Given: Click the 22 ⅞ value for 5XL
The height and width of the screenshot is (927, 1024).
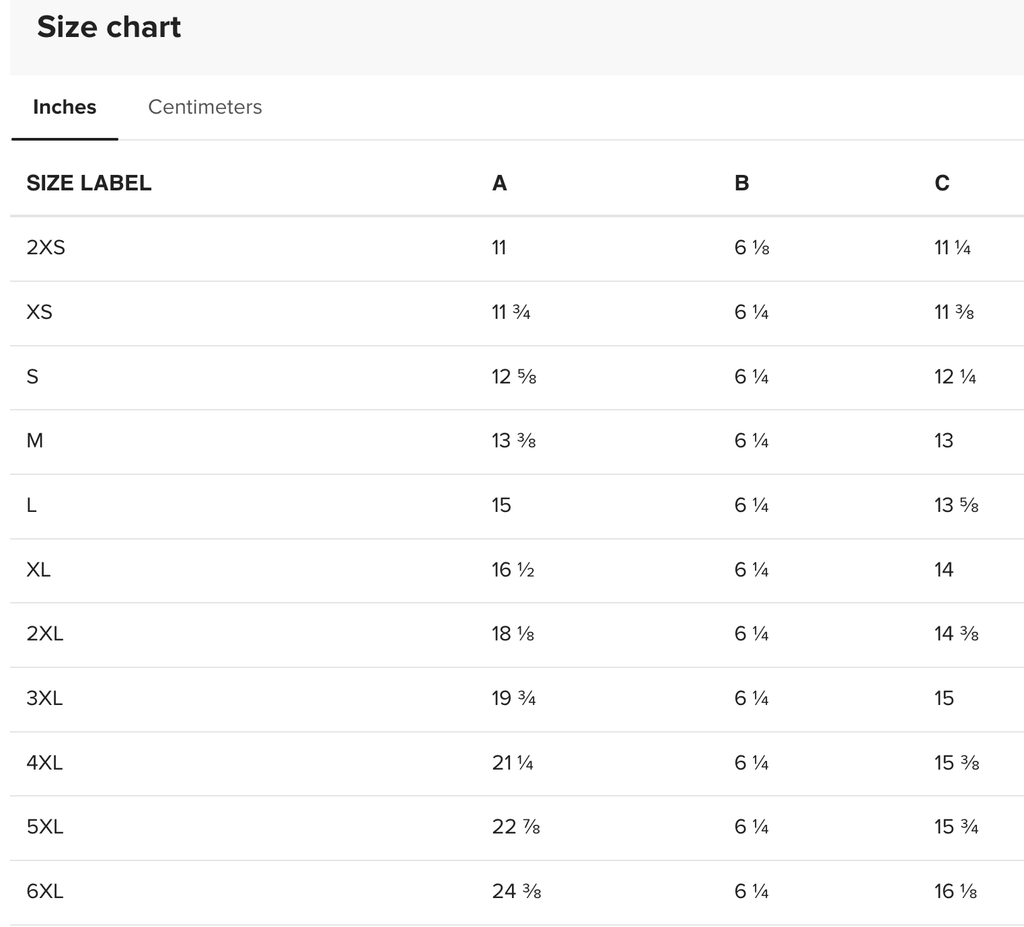Looking at the screenshot, I should tap(516, 827).
